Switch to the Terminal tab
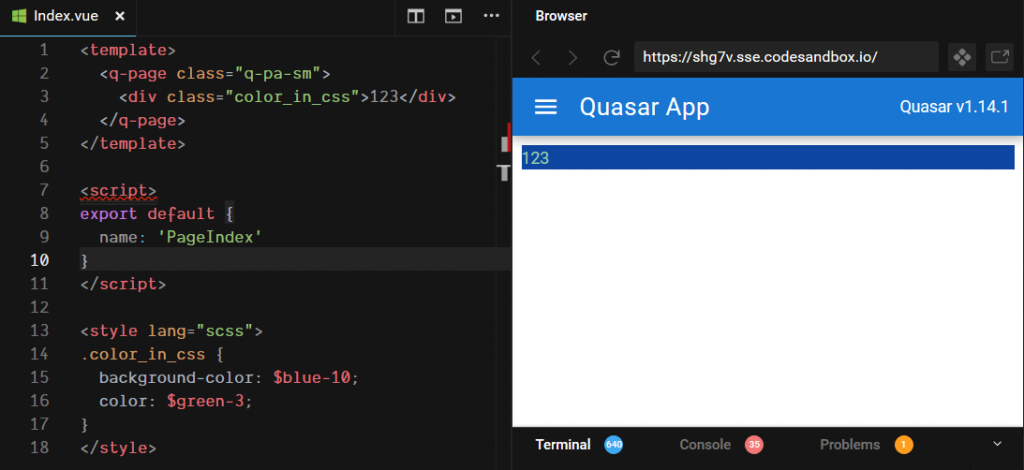 click(x=563, y=445)
